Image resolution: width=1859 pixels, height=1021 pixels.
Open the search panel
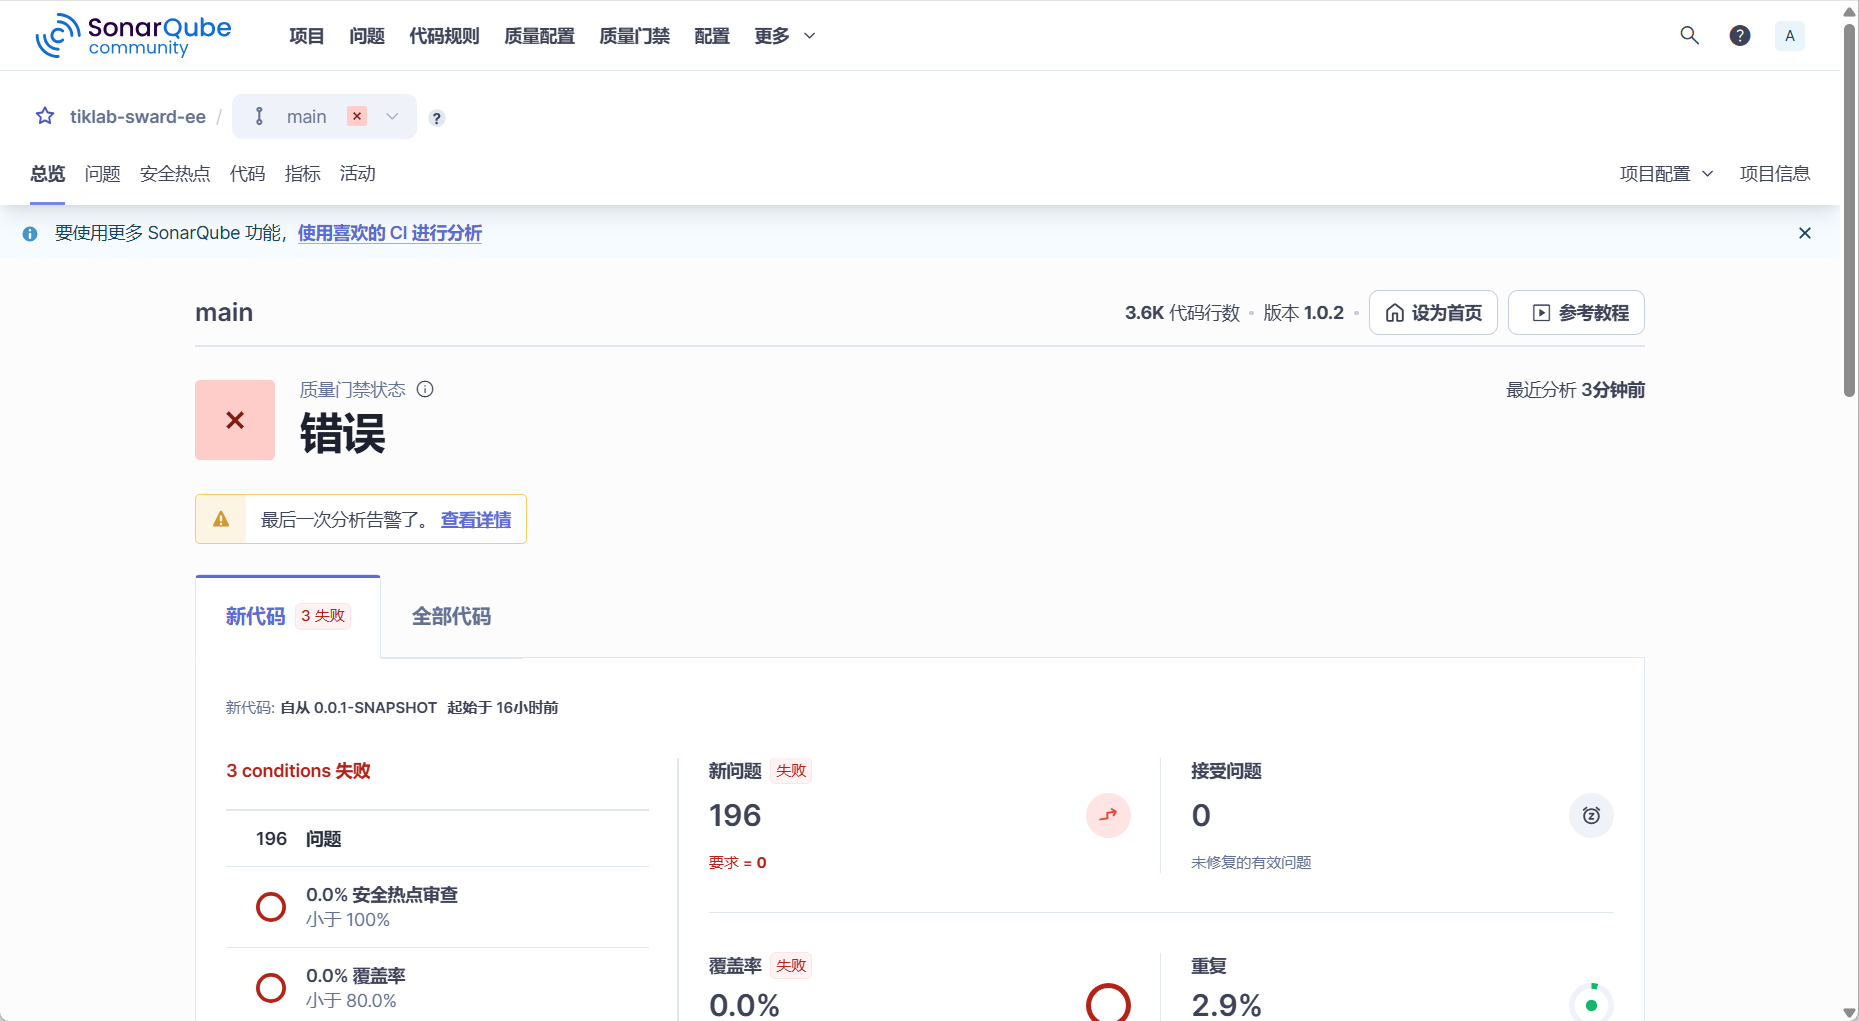pos(1689,35)
